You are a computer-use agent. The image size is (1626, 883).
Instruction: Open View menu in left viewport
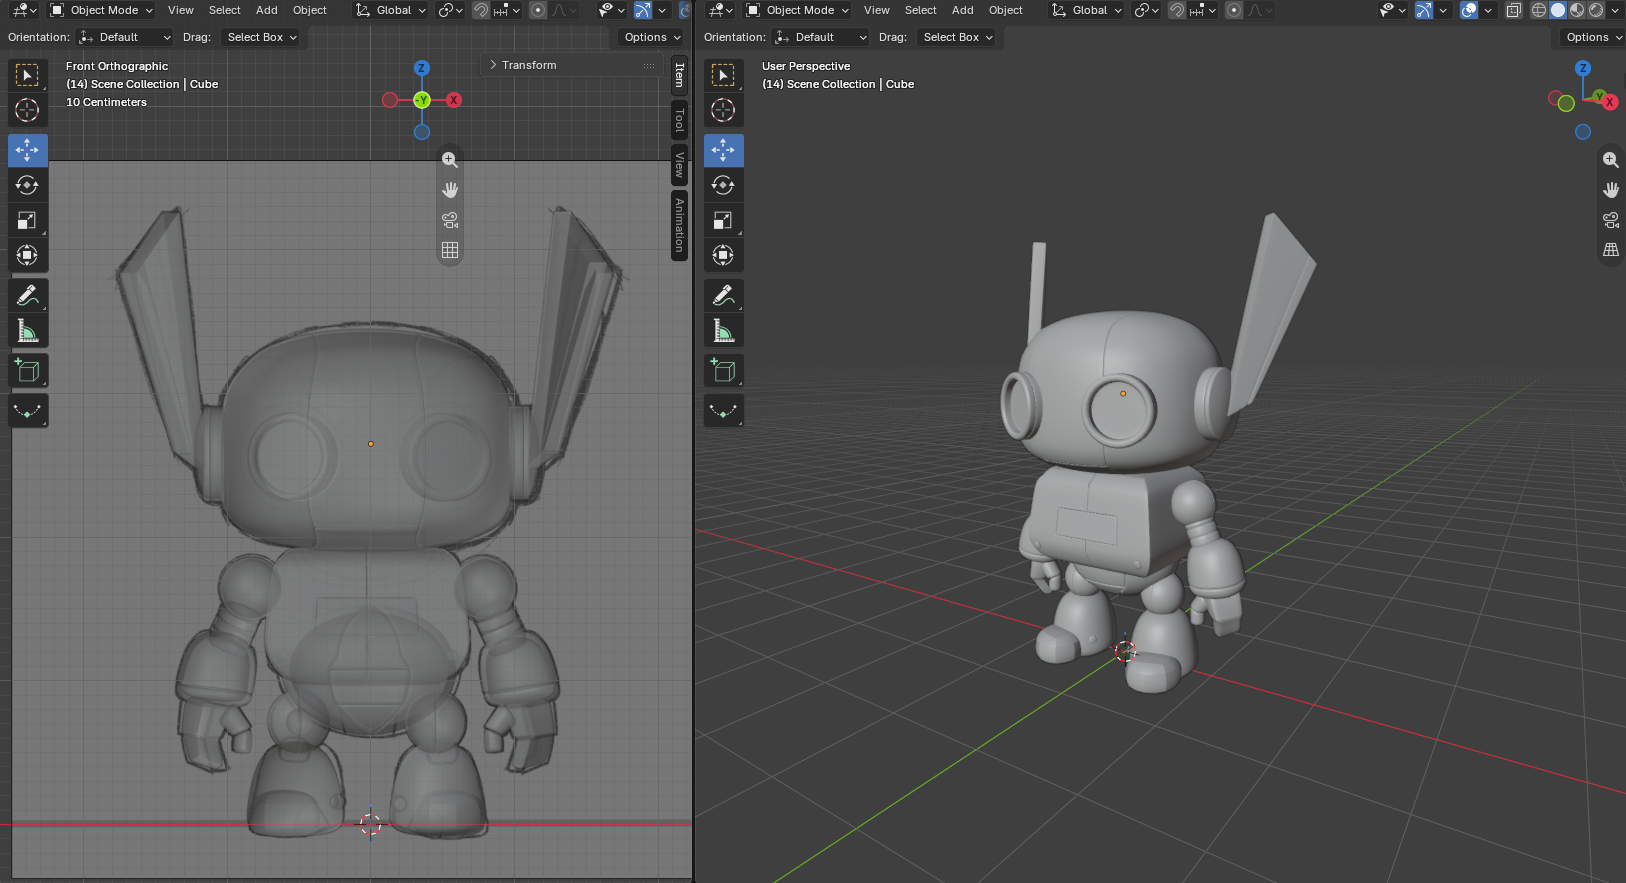[181, 10]
